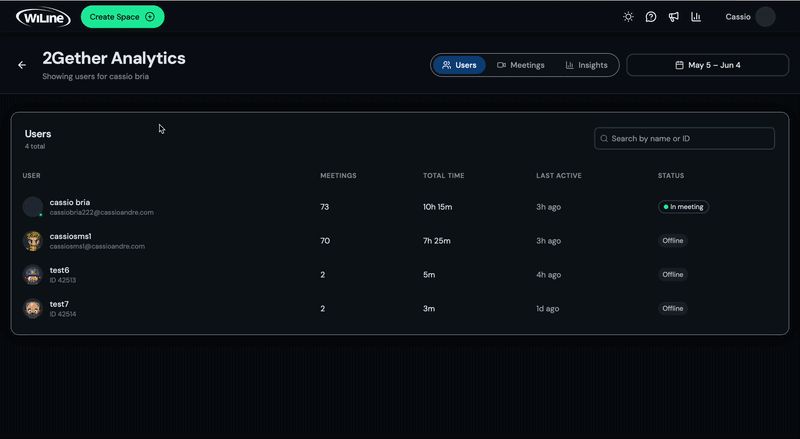Click cassiobria222@cassioandre.com email
This screenshot has width=800, height=439.
(102, 212)
